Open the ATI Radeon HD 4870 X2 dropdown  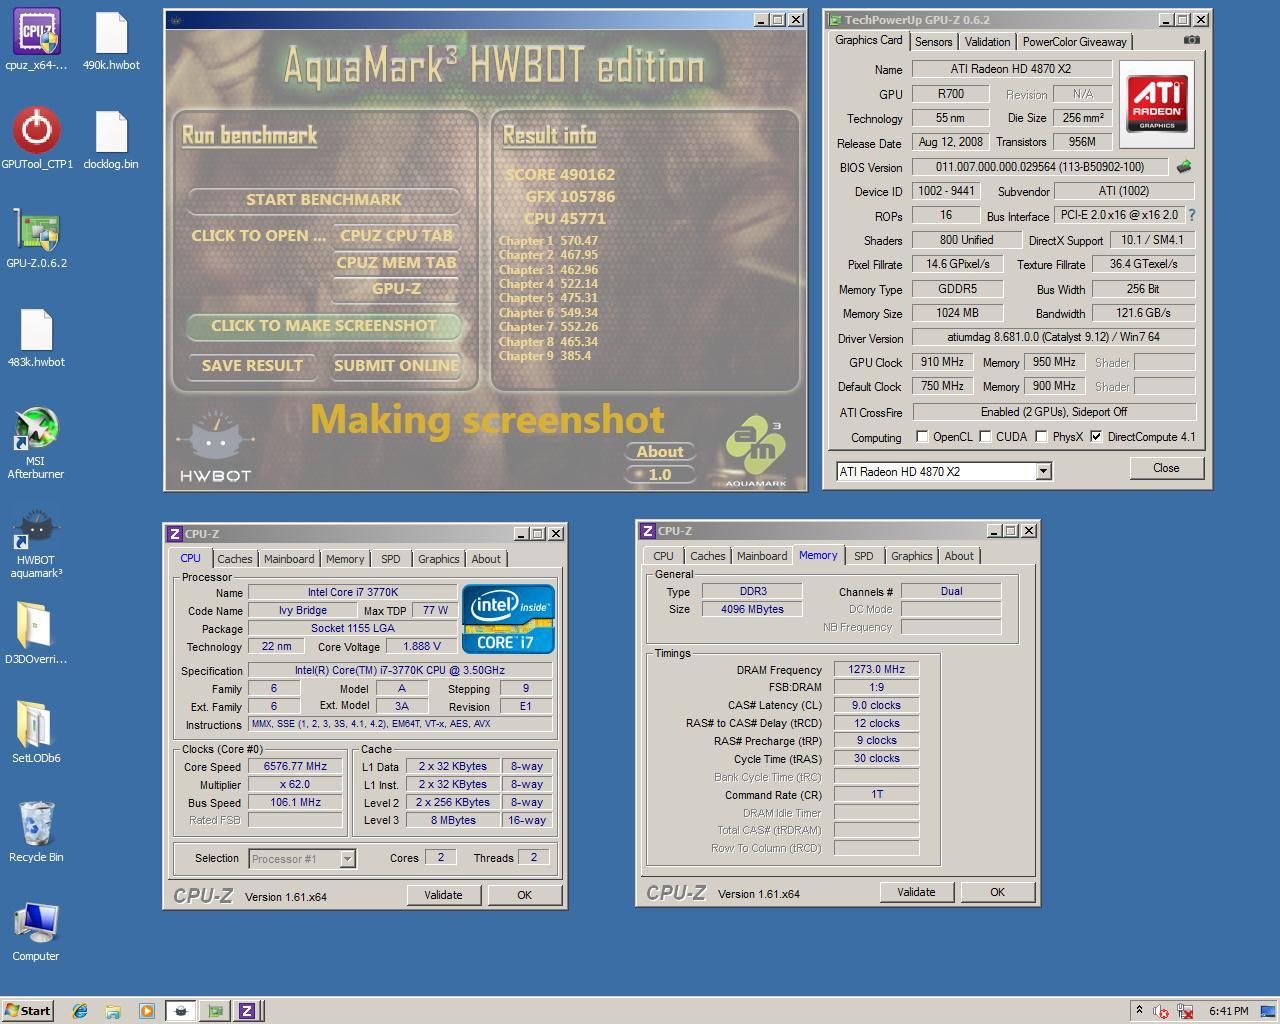(1043, 471)
